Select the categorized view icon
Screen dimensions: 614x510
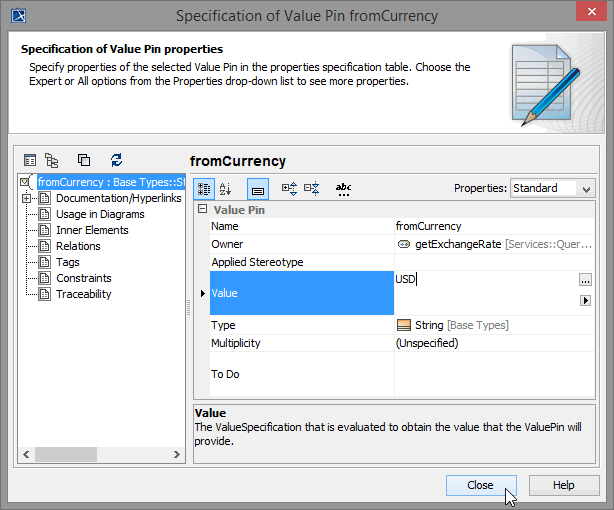pos(204,188)
